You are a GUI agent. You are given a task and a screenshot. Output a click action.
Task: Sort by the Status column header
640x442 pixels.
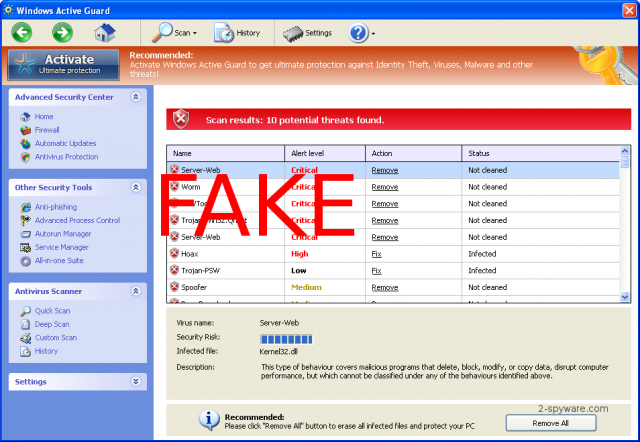pyautogui.click(x=541, y=153)
